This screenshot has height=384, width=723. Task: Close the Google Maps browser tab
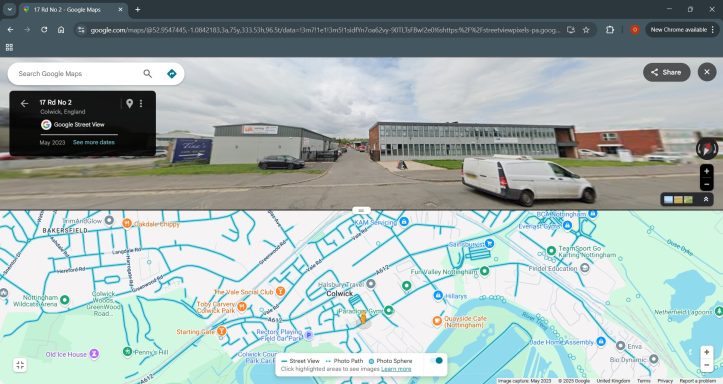click(120, 9)
